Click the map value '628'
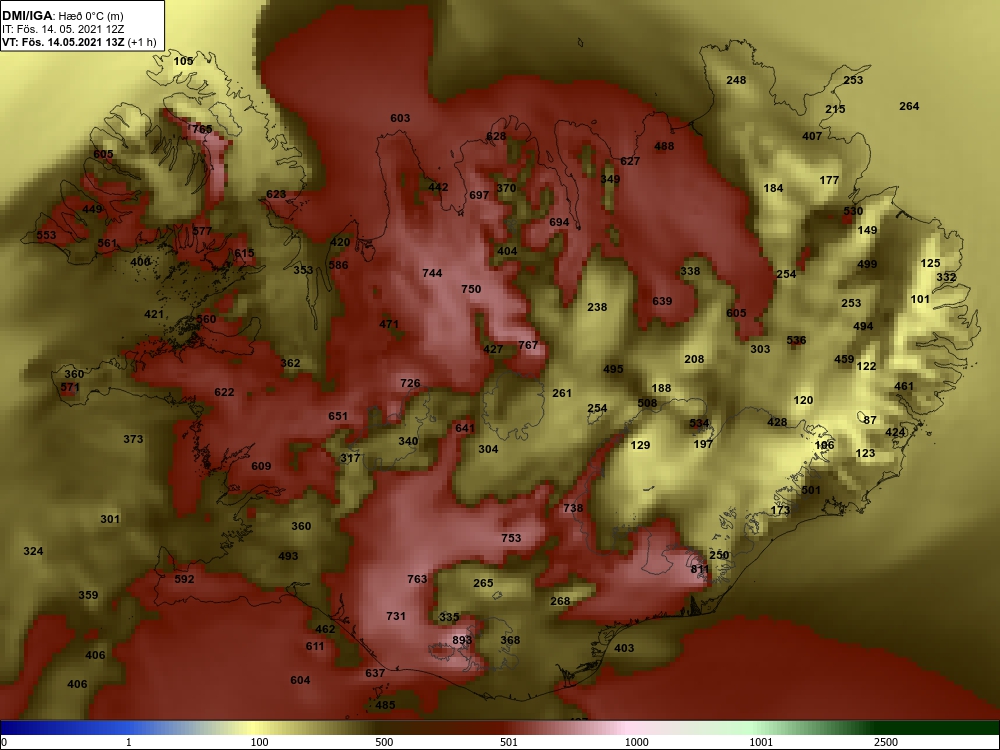Image resolution: width=1000 pixels, height=750 pixels. tap(496, 136)
